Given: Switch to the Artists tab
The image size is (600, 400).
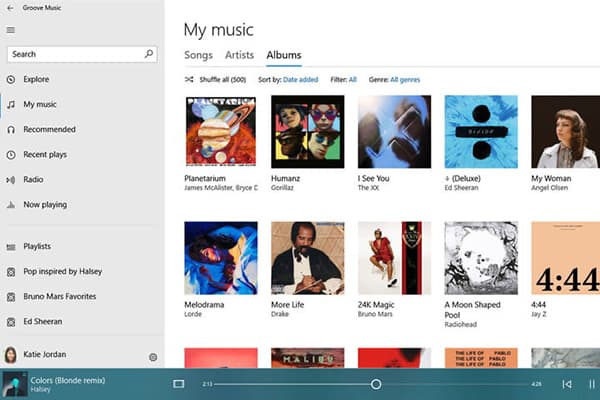Looking at the screenshot, I should coord(240,55).
